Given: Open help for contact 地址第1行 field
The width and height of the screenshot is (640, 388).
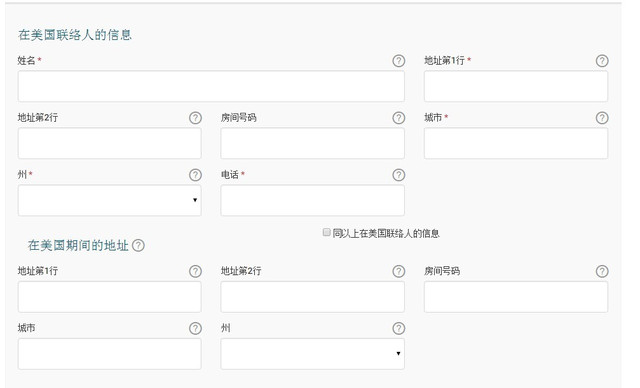Looking at the screenshot, I should (602, 61).
